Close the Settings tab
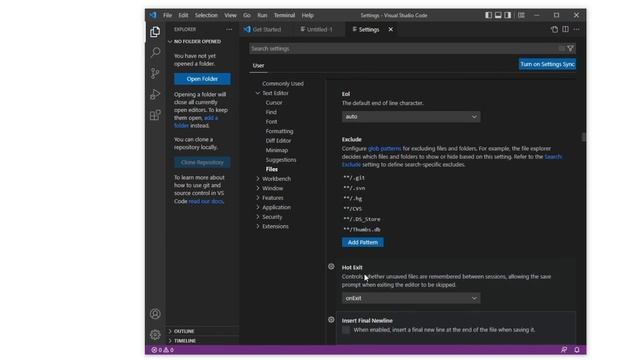 pos(391,29)
